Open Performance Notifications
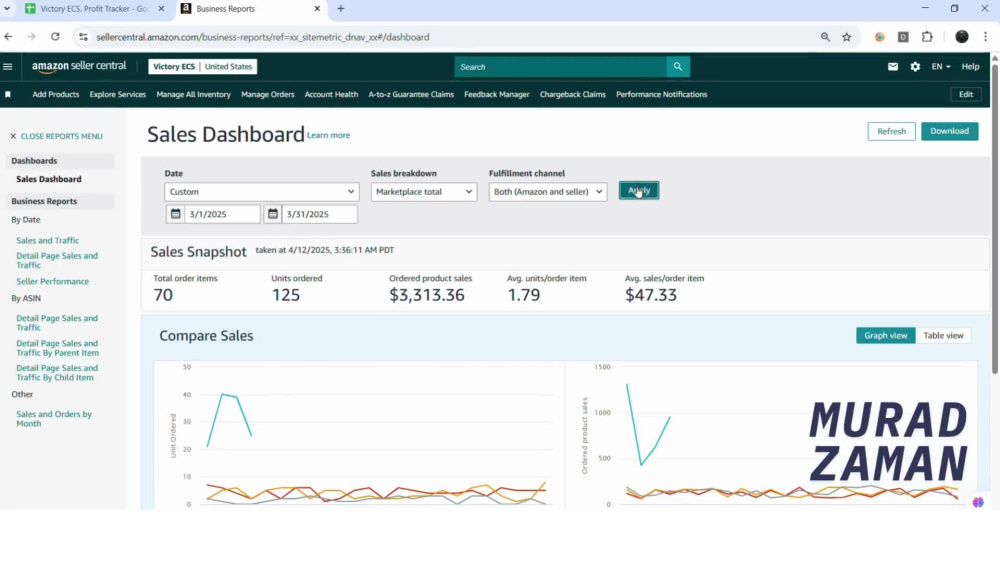 [661, 94]
